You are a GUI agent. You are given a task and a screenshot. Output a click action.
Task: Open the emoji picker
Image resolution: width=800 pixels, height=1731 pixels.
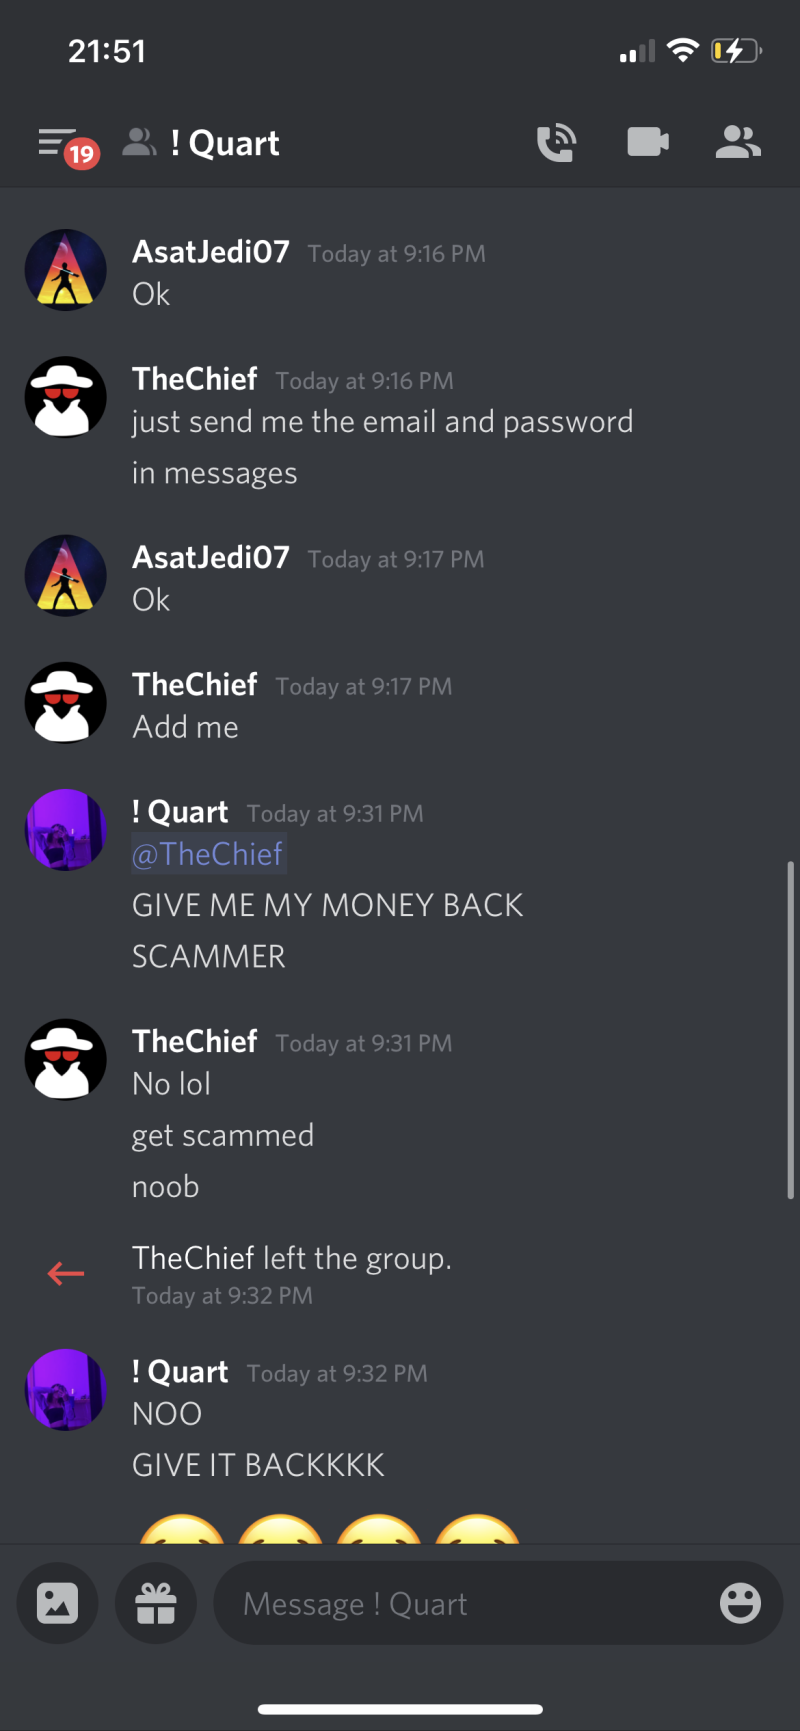tap(740, 1603)
